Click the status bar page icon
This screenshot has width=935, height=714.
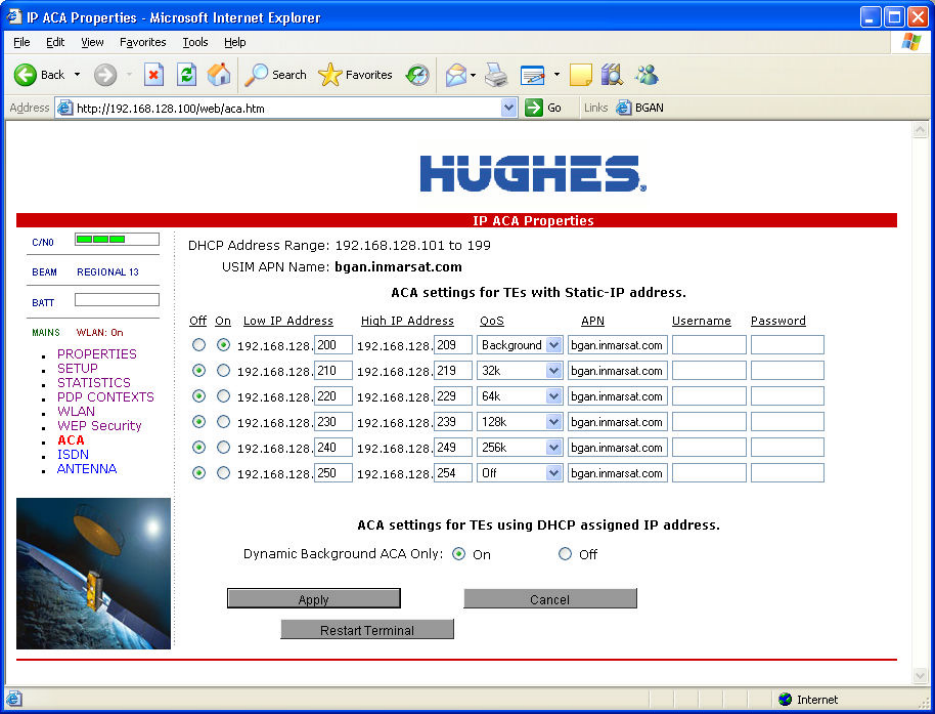click(x=14, y=698)
